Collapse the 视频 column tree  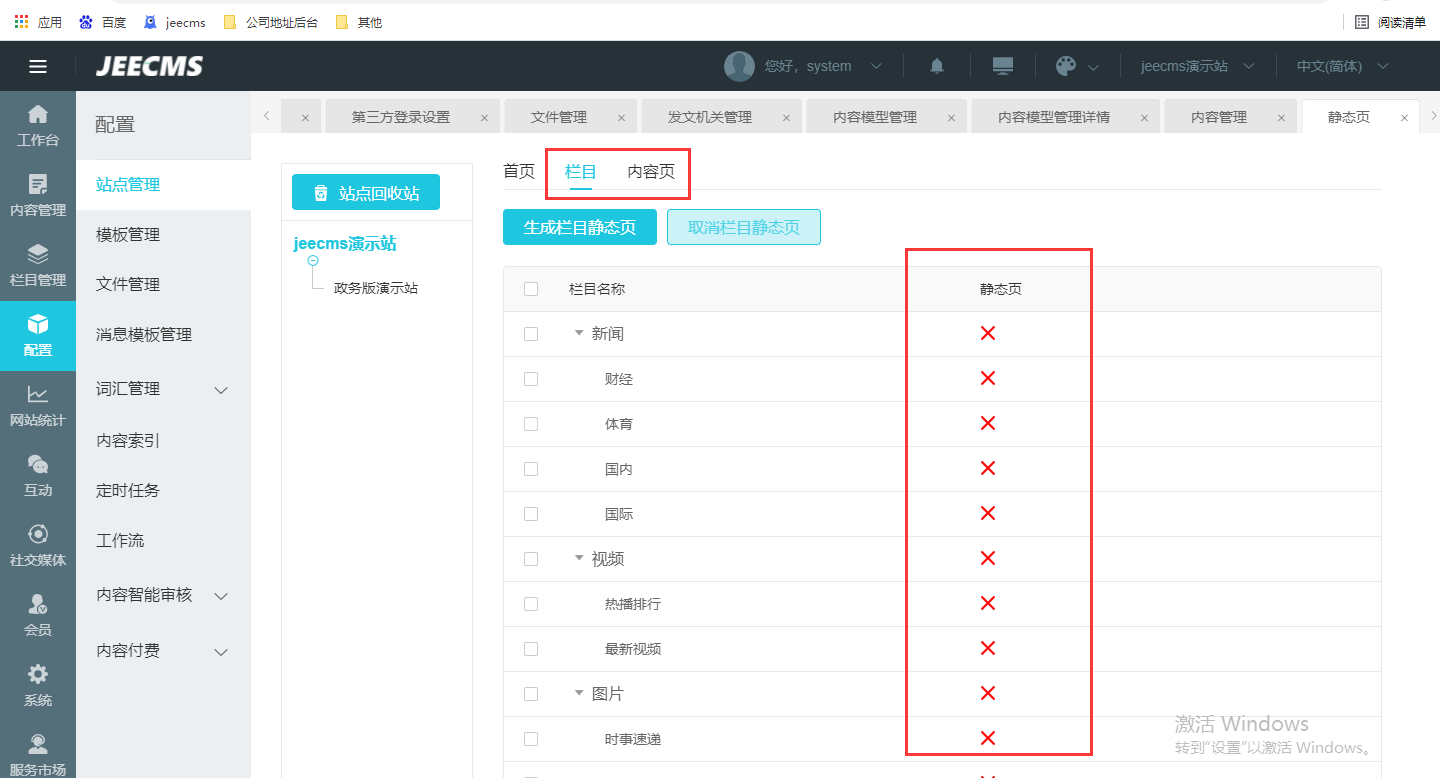pyautogui.click(x=579, y=558)
